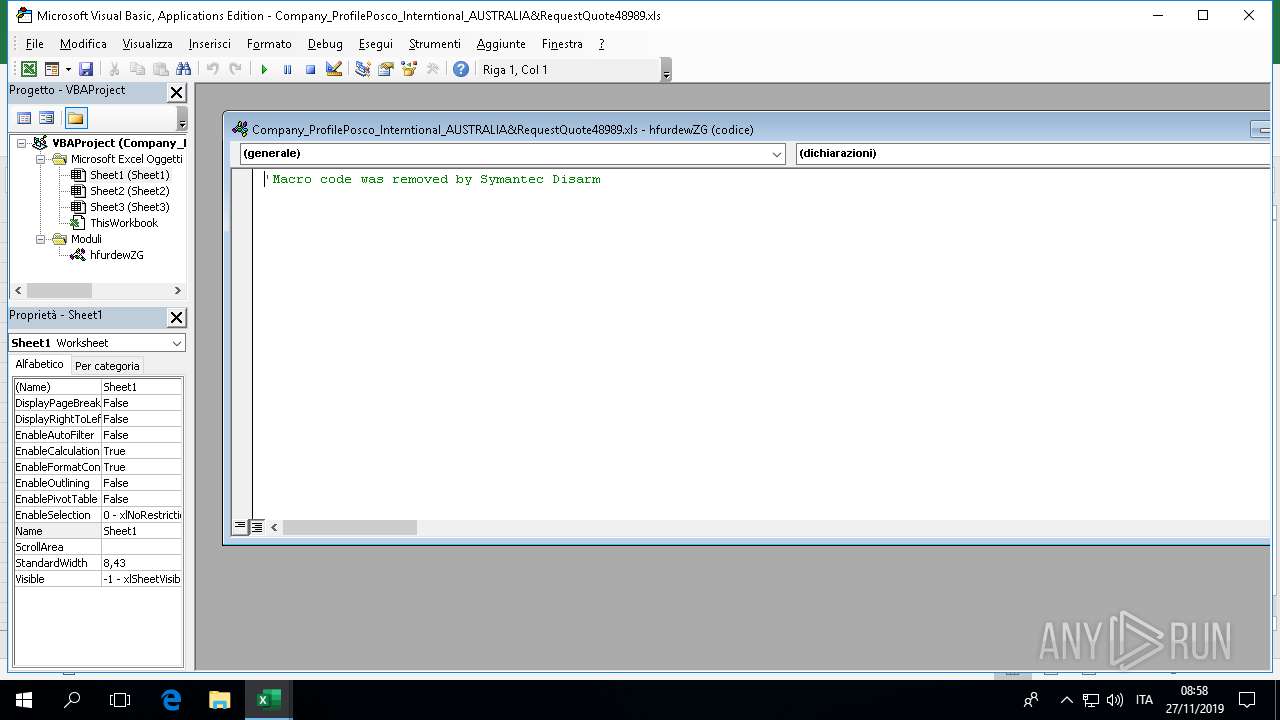Click the Toolbox hammer icon
This screenshot has height=720, width=1280.
coord(432,69)
